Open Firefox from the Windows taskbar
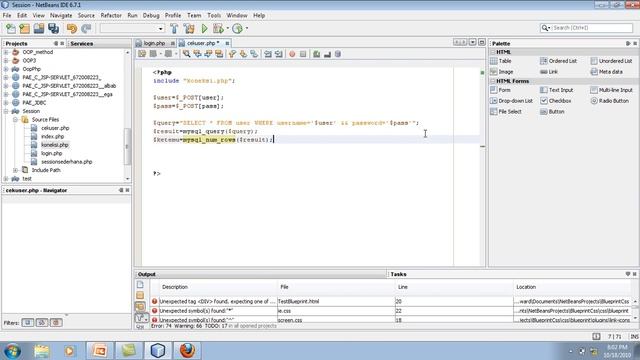Image resolution: width=640 pixels, height=360 pixels. pos(187,350)
